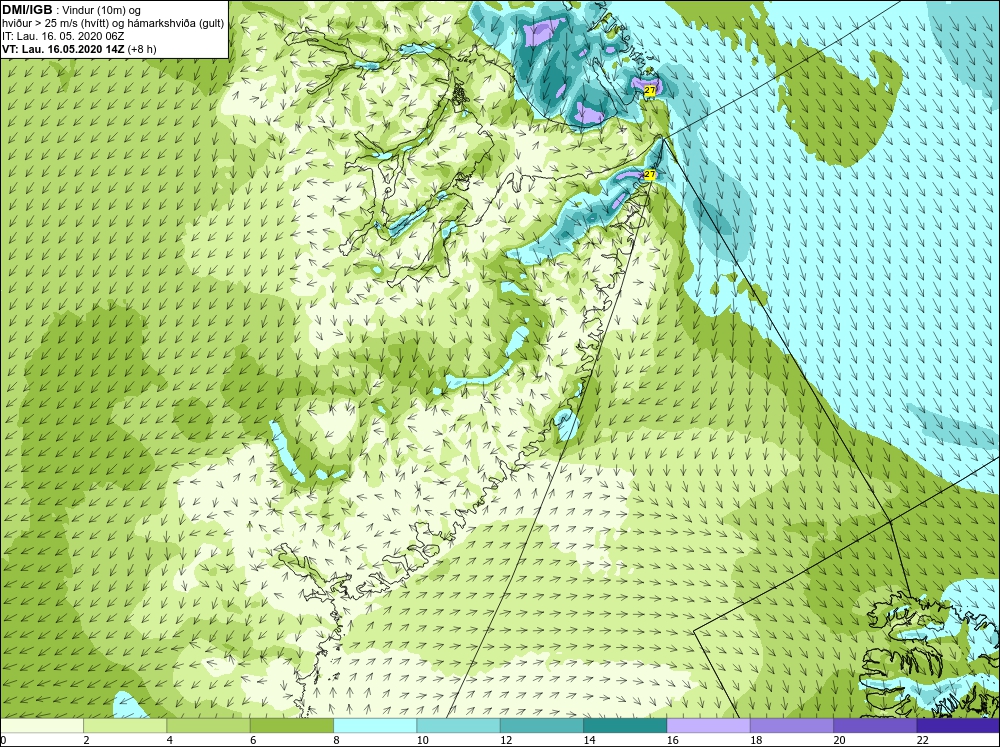Click the 16–18 m/s lavender legend swatch
Viewport: 1000px width, 747px height.
[708, 725]
